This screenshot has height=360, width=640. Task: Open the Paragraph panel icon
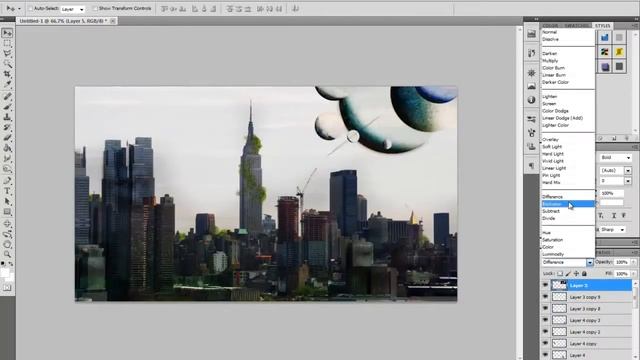[531, 166]
